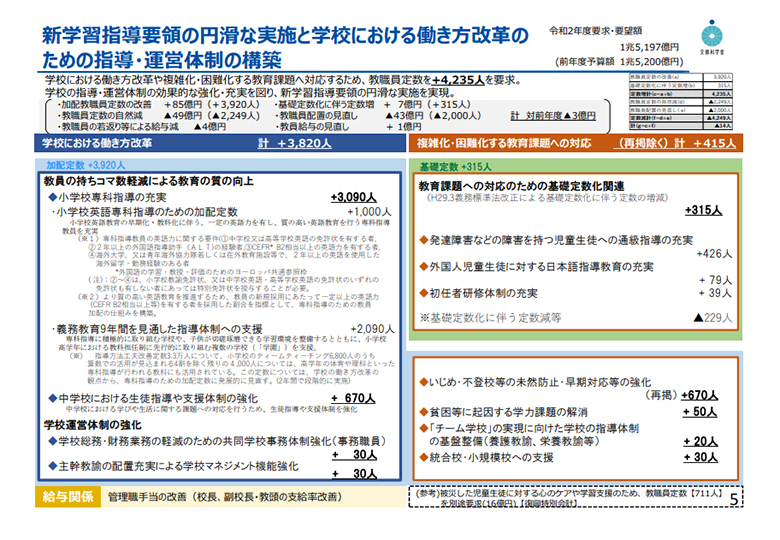The height and width of the screenshot is (540, 780).
Task: Click the '「チーム学校」の実現に向けた学校の指導体制' bullet
Action: coord(529,429)
